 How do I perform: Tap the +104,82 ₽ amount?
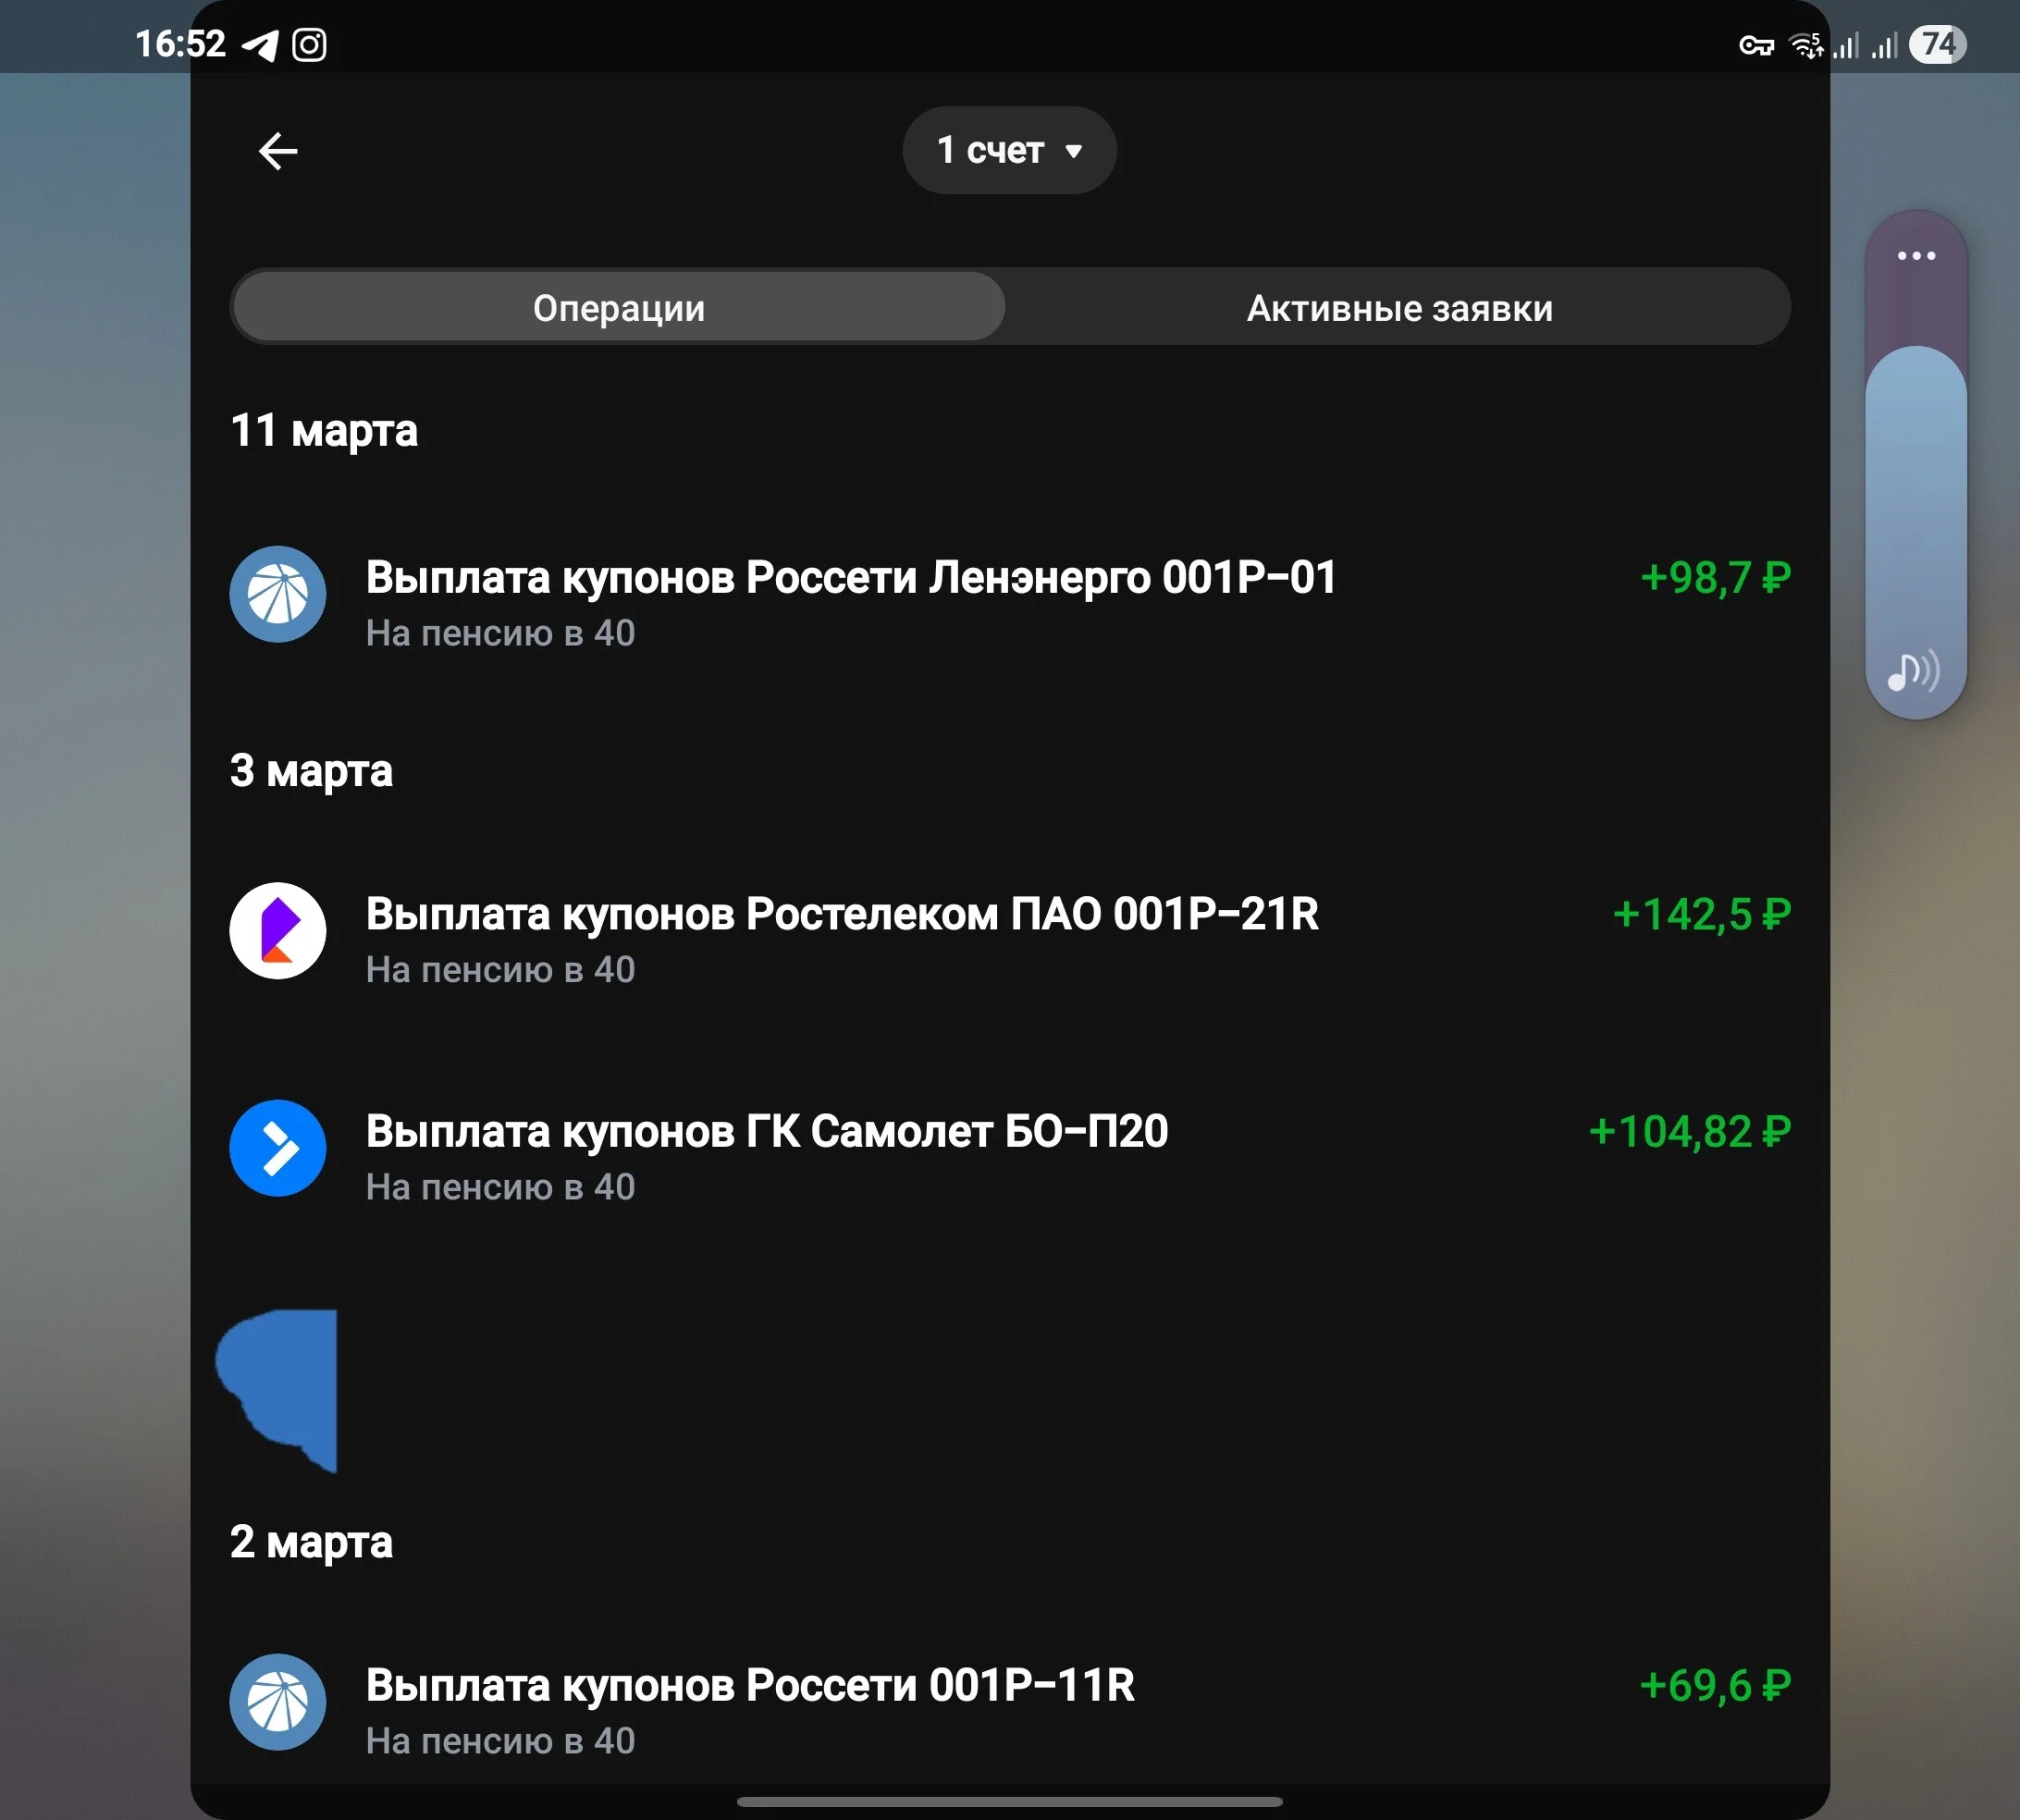(1689, 1132)
